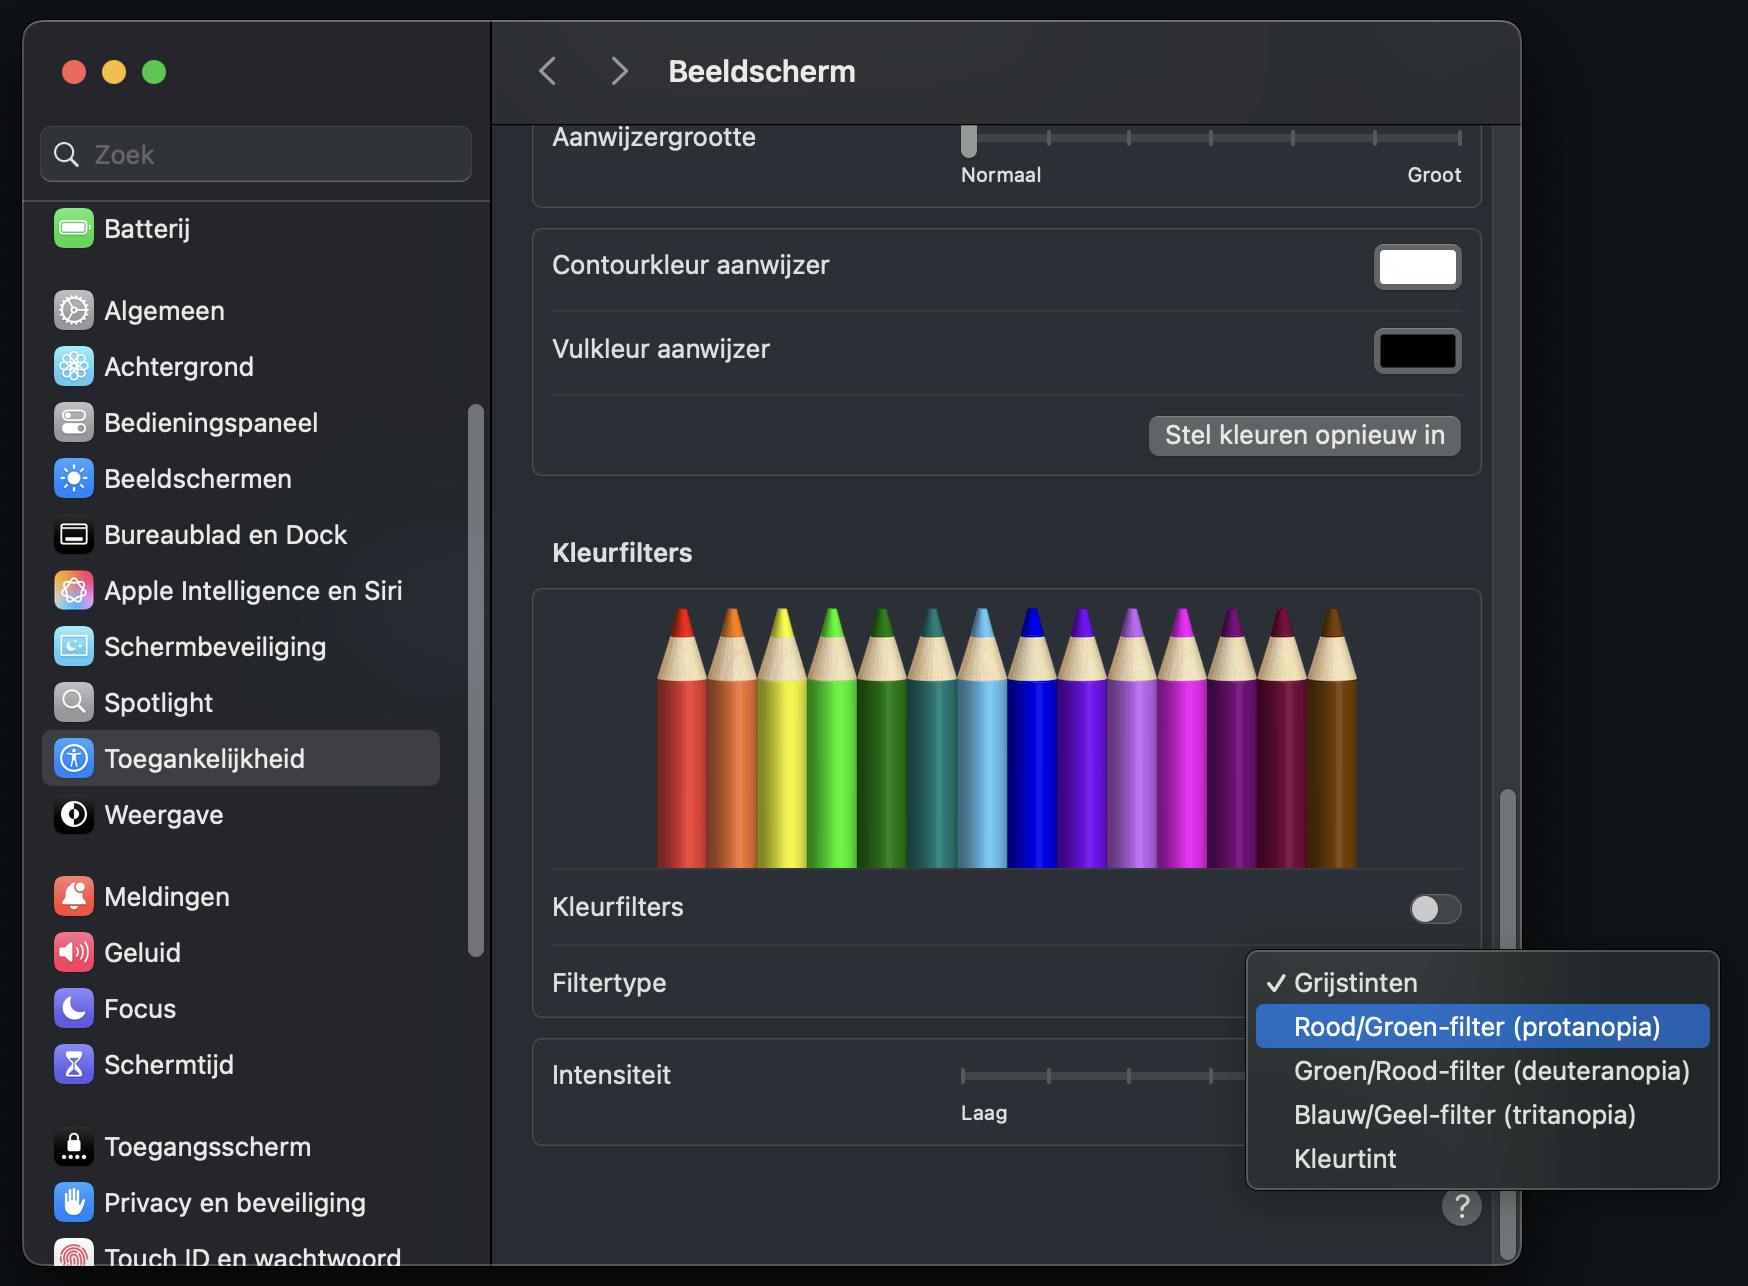Open Beeldschermen brightness icon
The height and width of the screenshot is (1286, 1748).
click(x=74, y=479)
